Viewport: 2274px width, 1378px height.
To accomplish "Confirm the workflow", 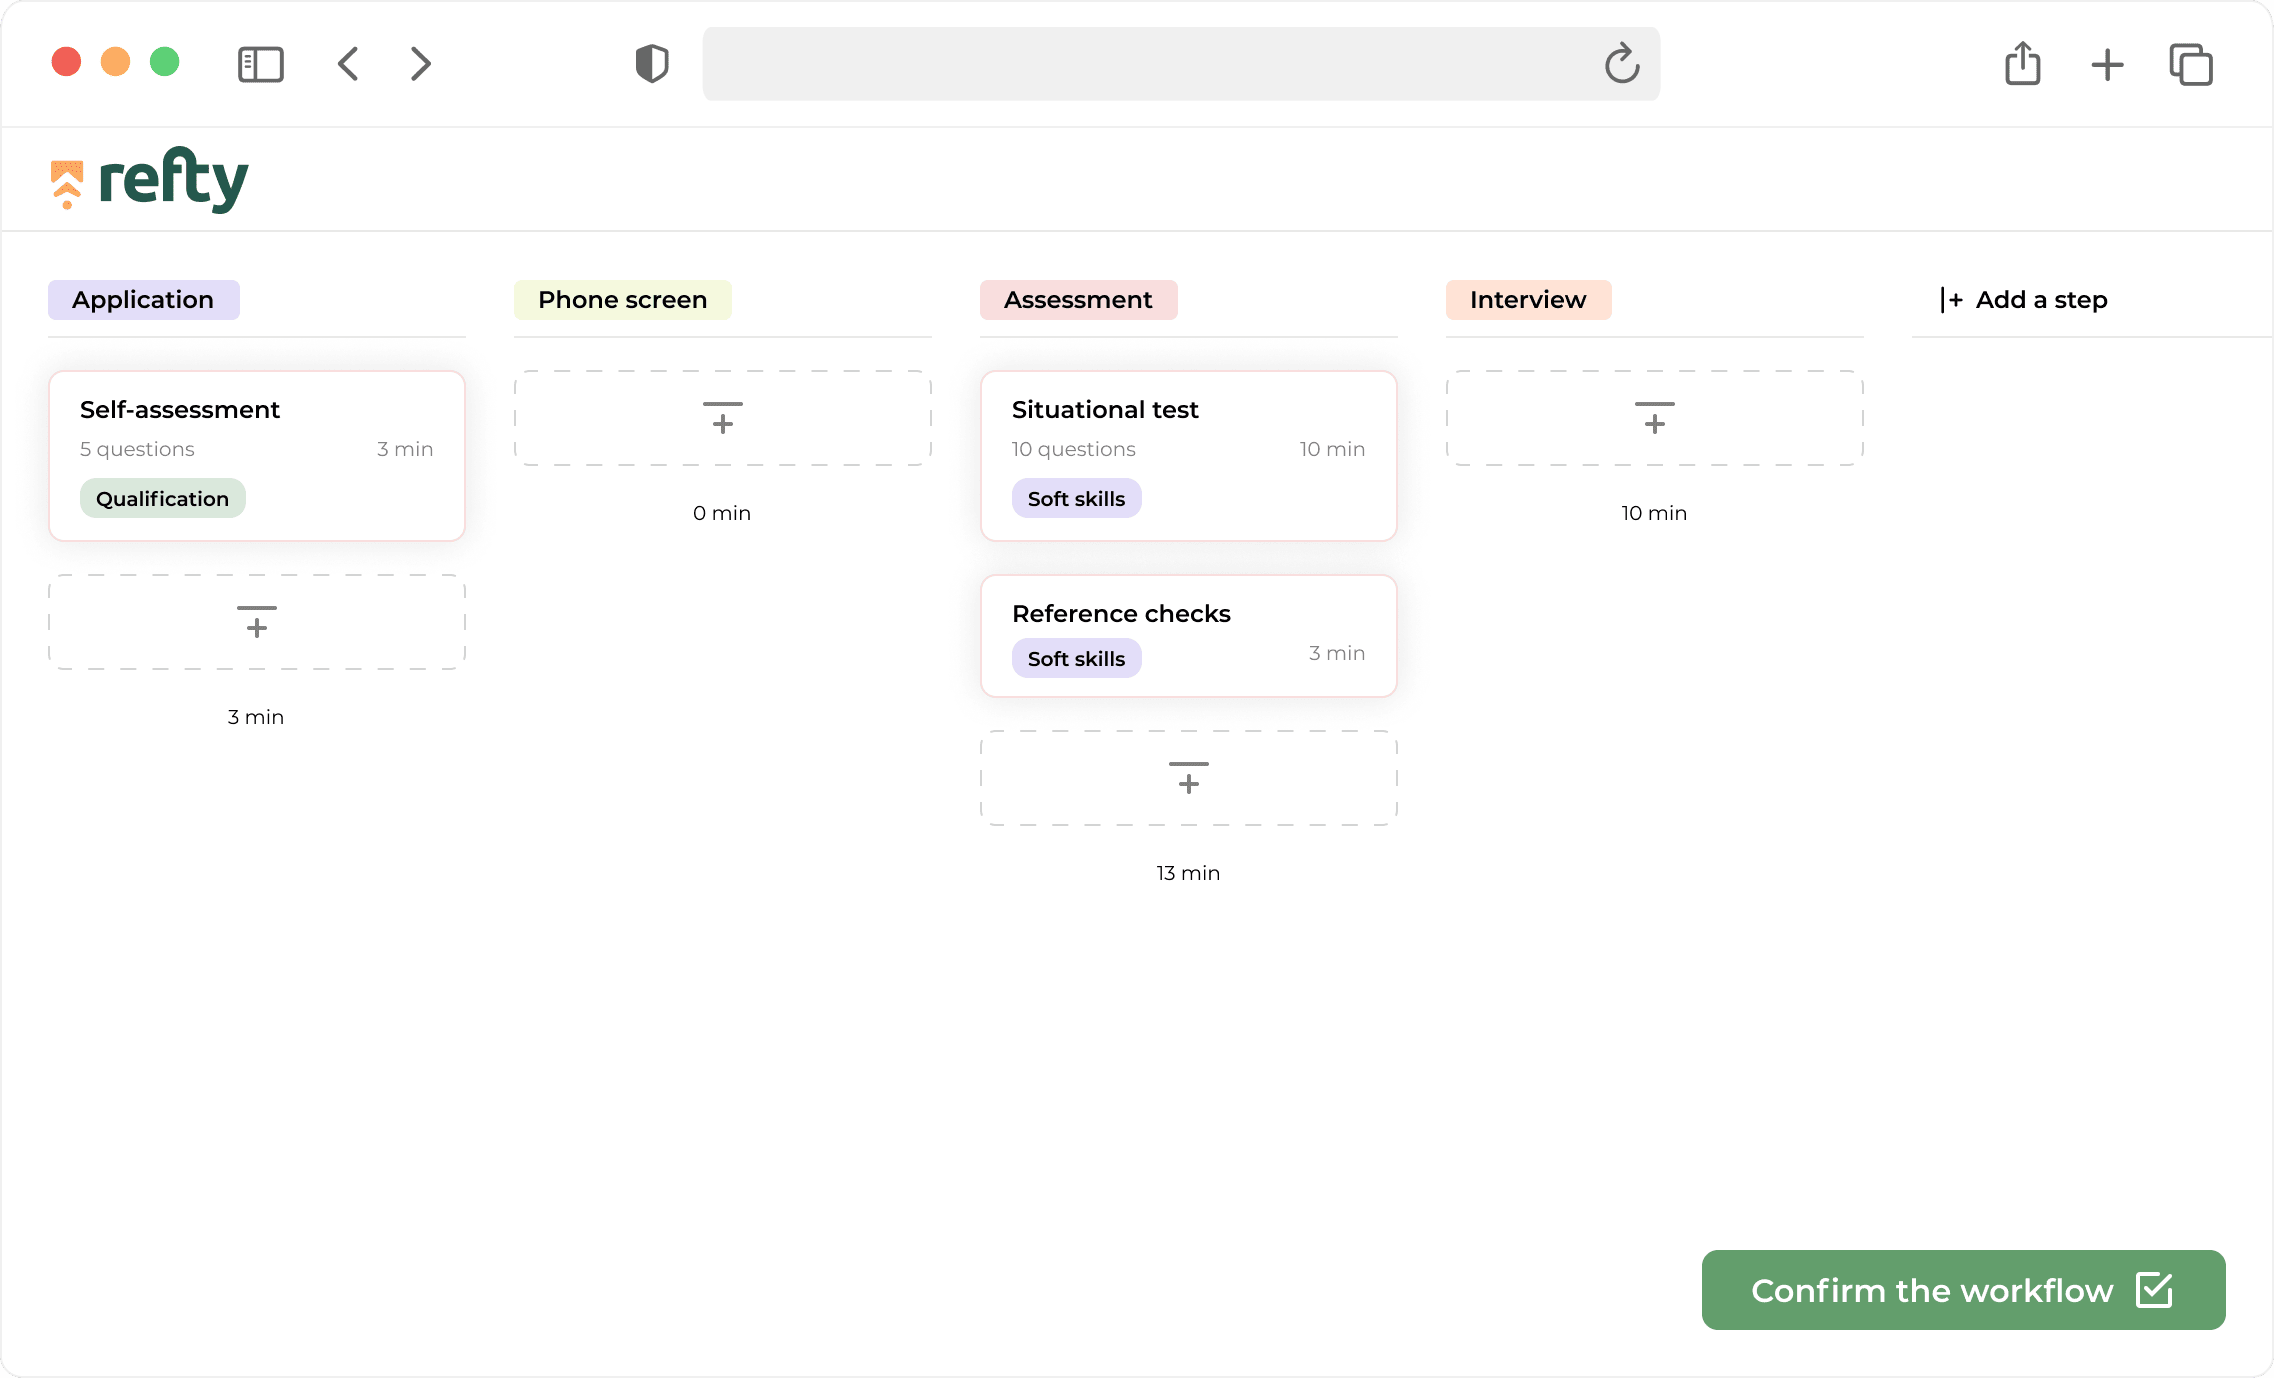I will coord(1964,1290).
